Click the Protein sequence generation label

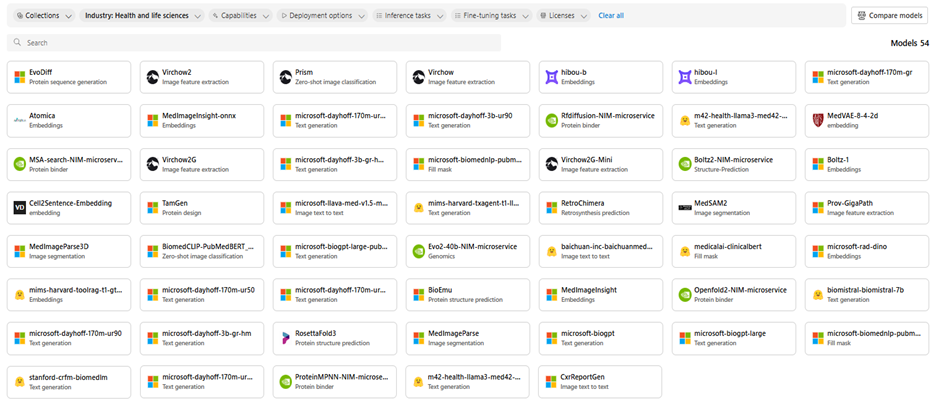(x=68, y=82)
